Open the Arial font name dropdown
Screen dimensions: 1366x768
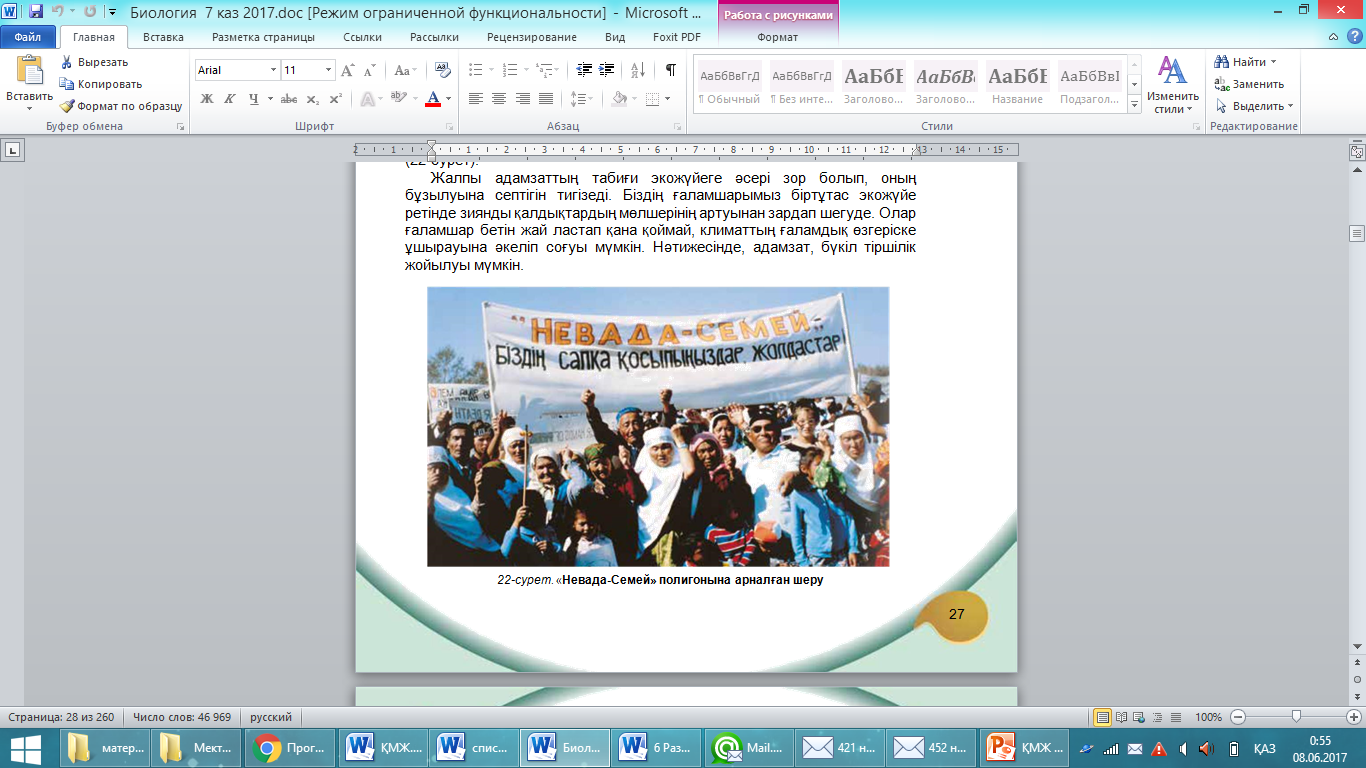(x=274, y=70)
